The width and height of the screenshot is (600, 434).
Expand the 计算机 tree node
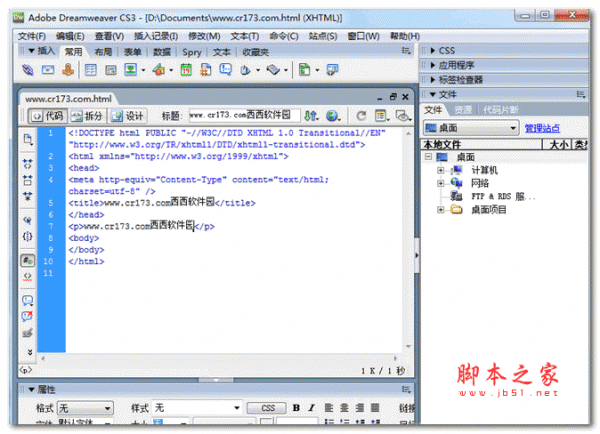coord(441,170)
